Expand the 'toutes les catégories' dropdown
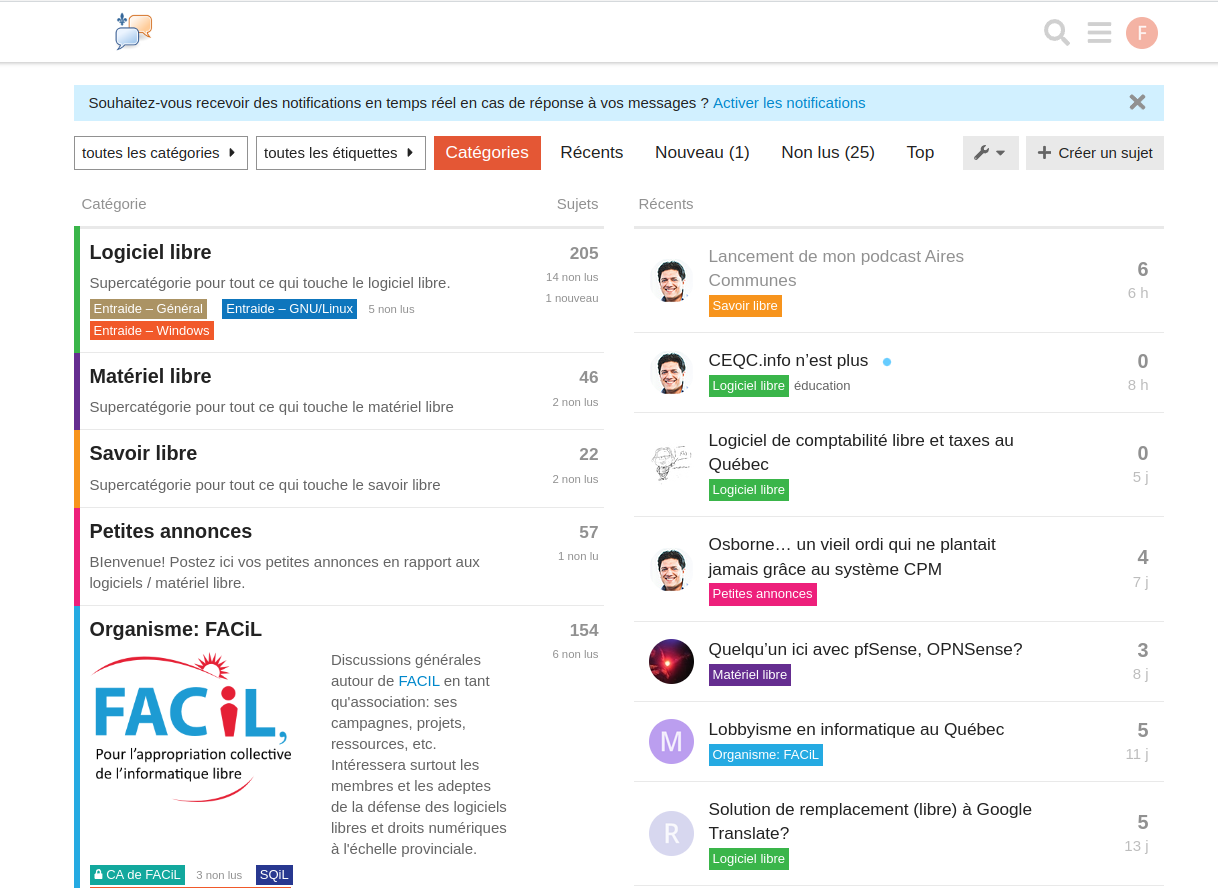 coord(161,153)
